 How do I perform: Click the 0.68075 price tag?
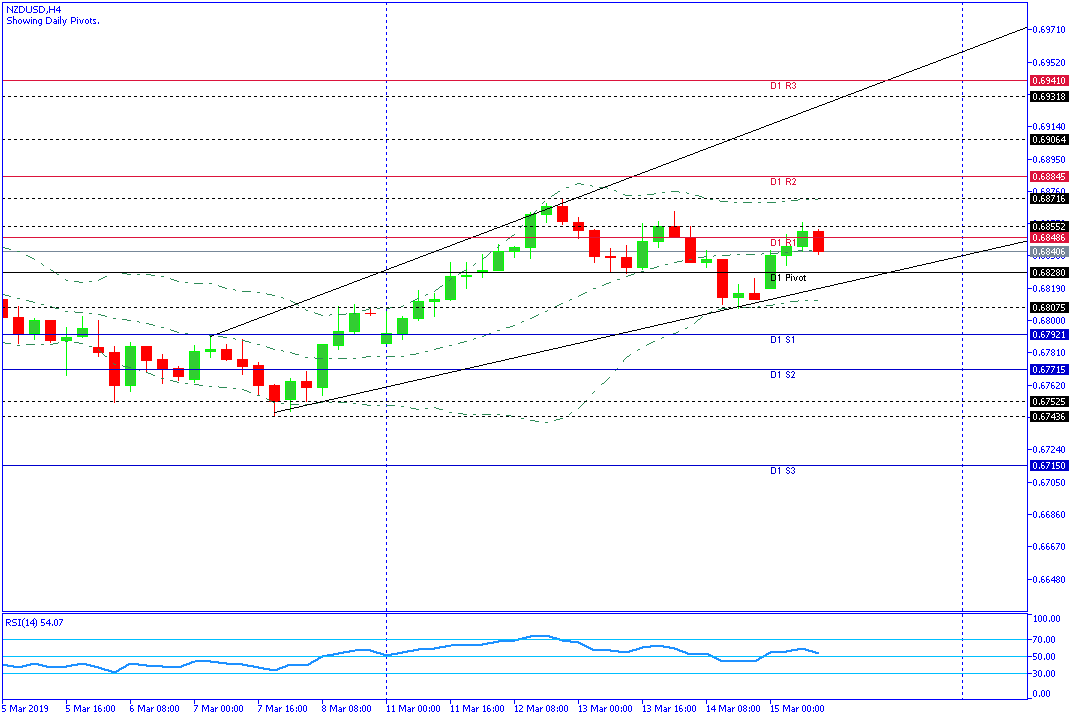click(1049, 307)
